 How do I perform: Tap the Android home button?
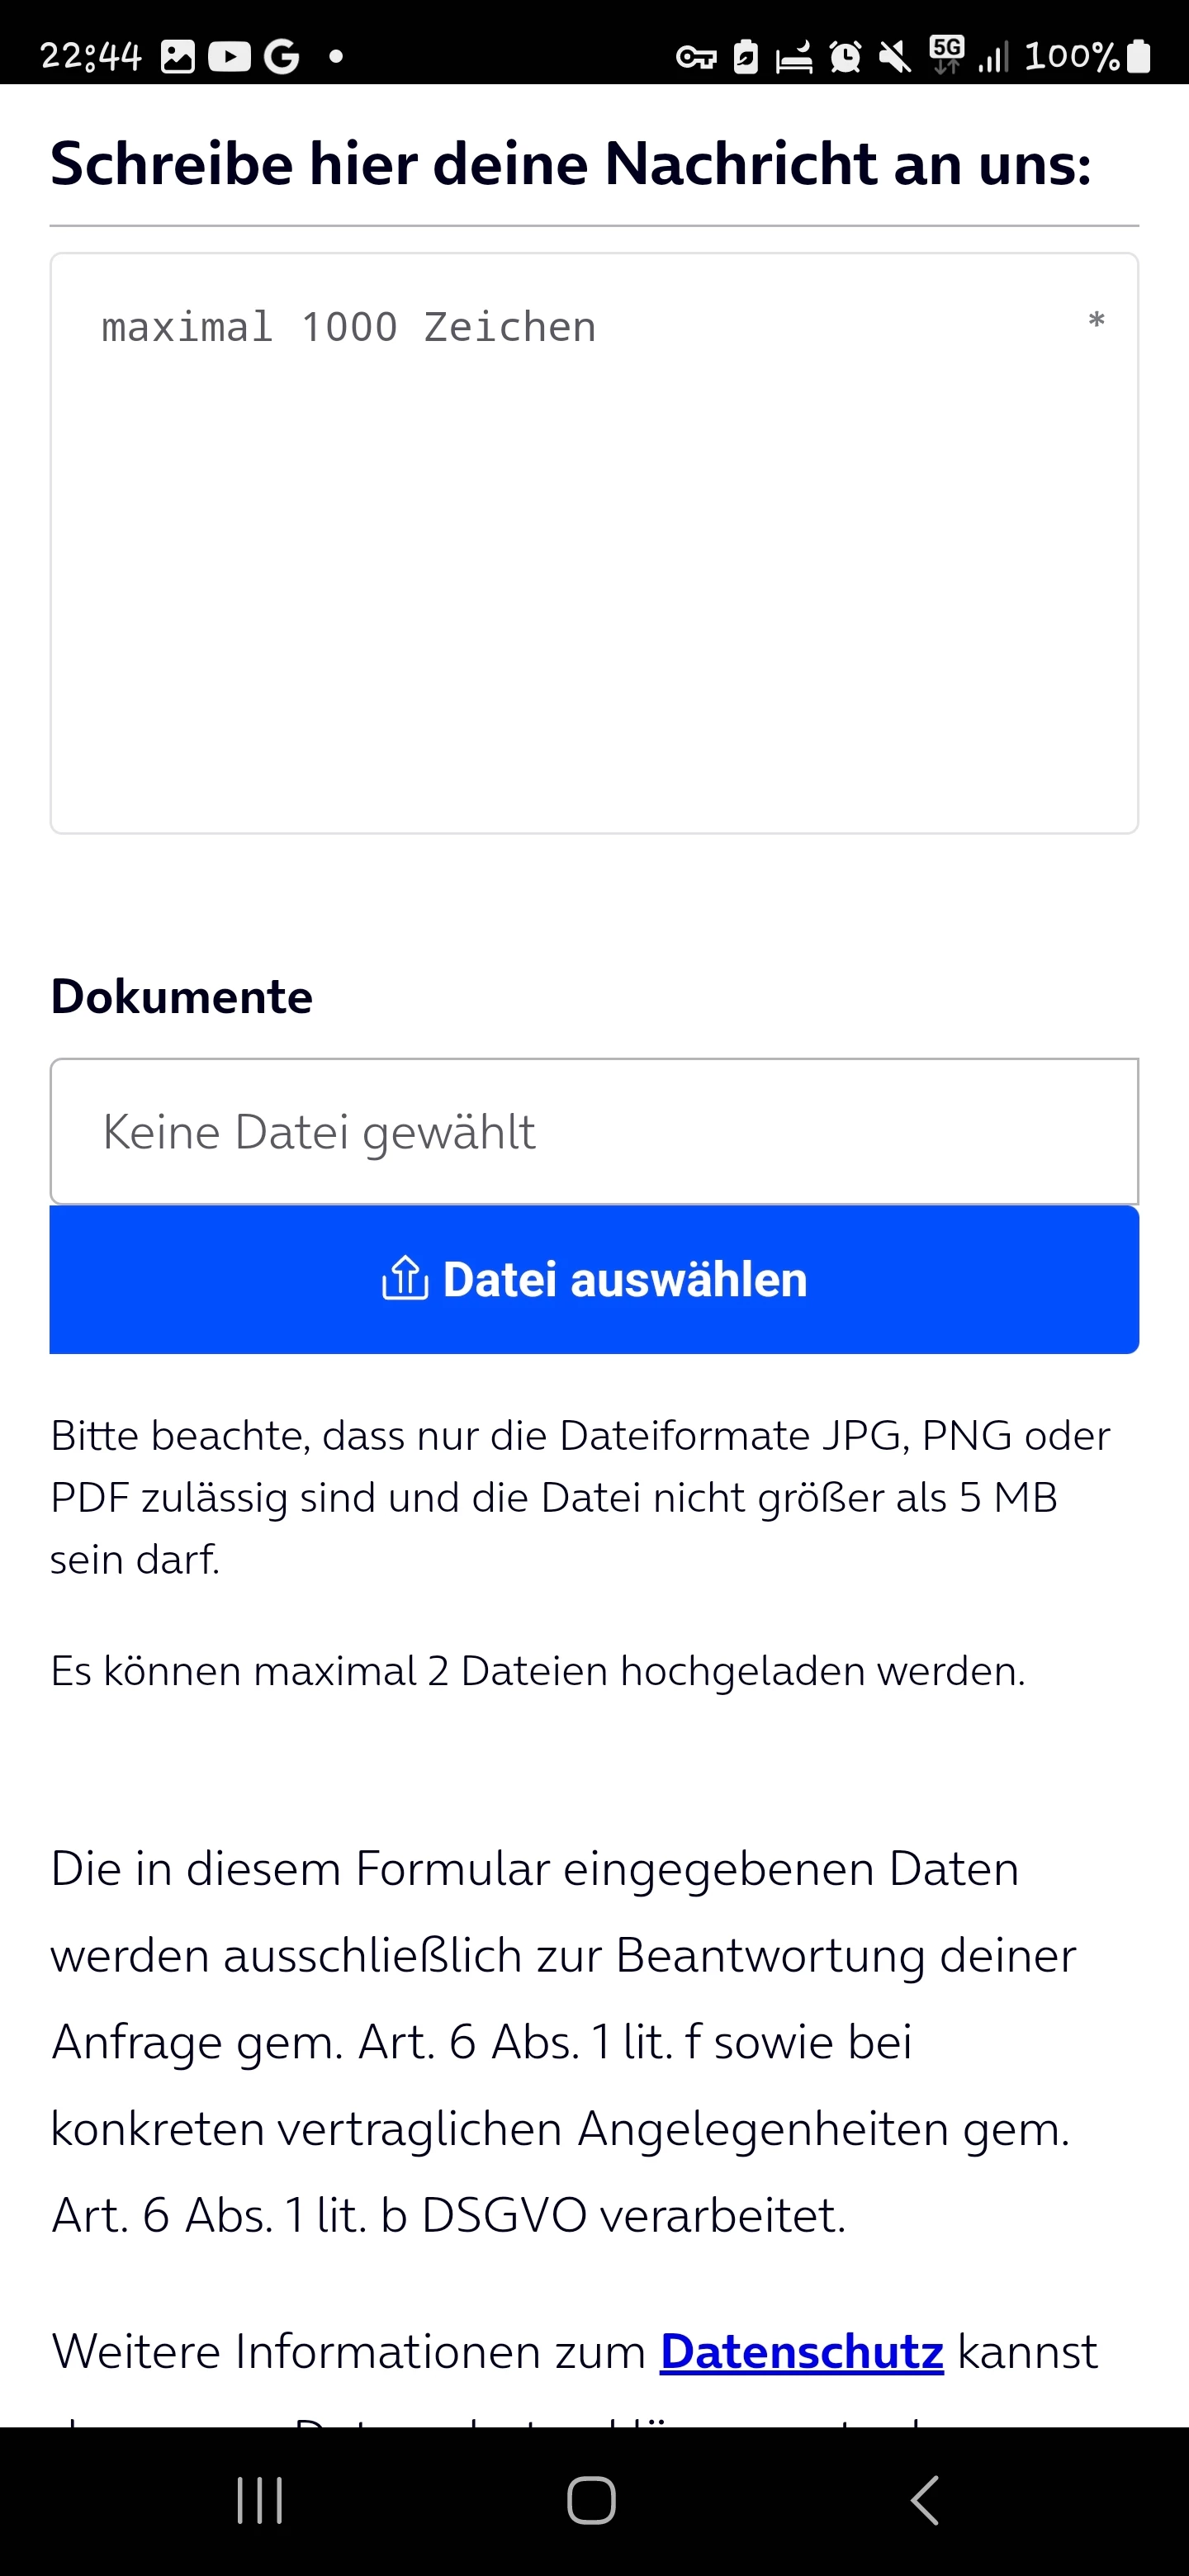click(592, 2500)
